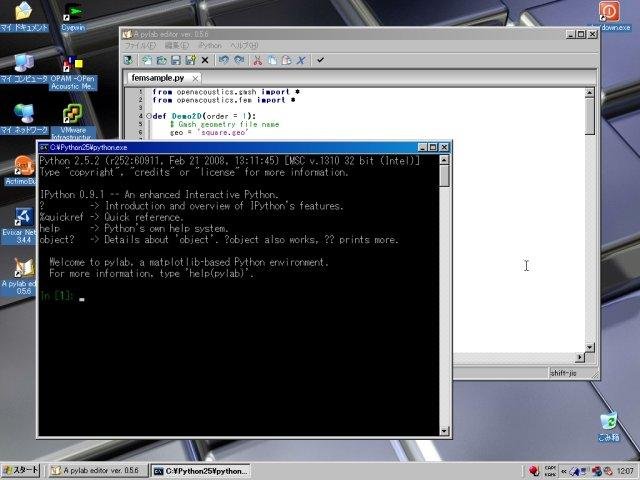Click the python.exe console title bar icon
This screenshot has width=640, height=480.
(44, 147)
